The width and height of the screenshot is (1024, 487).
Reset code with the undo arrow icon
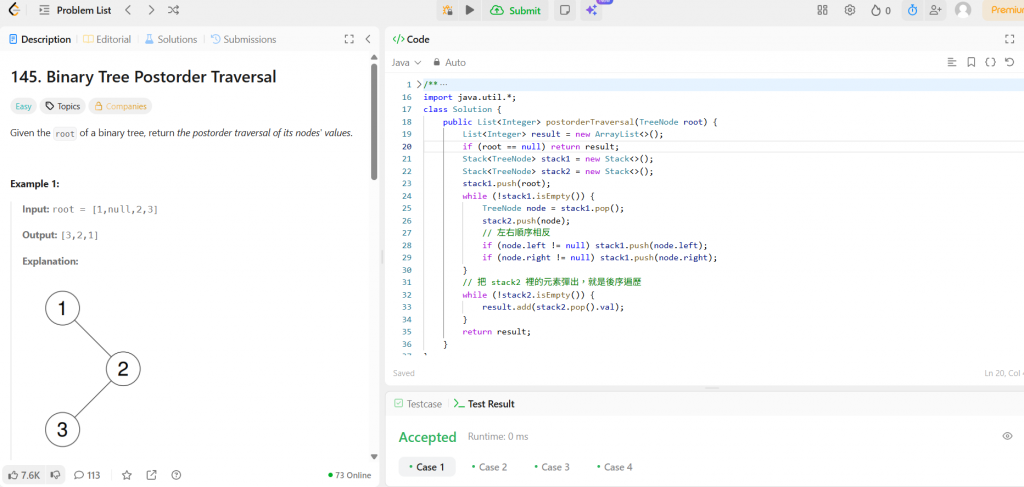[x=1010, y=63]
